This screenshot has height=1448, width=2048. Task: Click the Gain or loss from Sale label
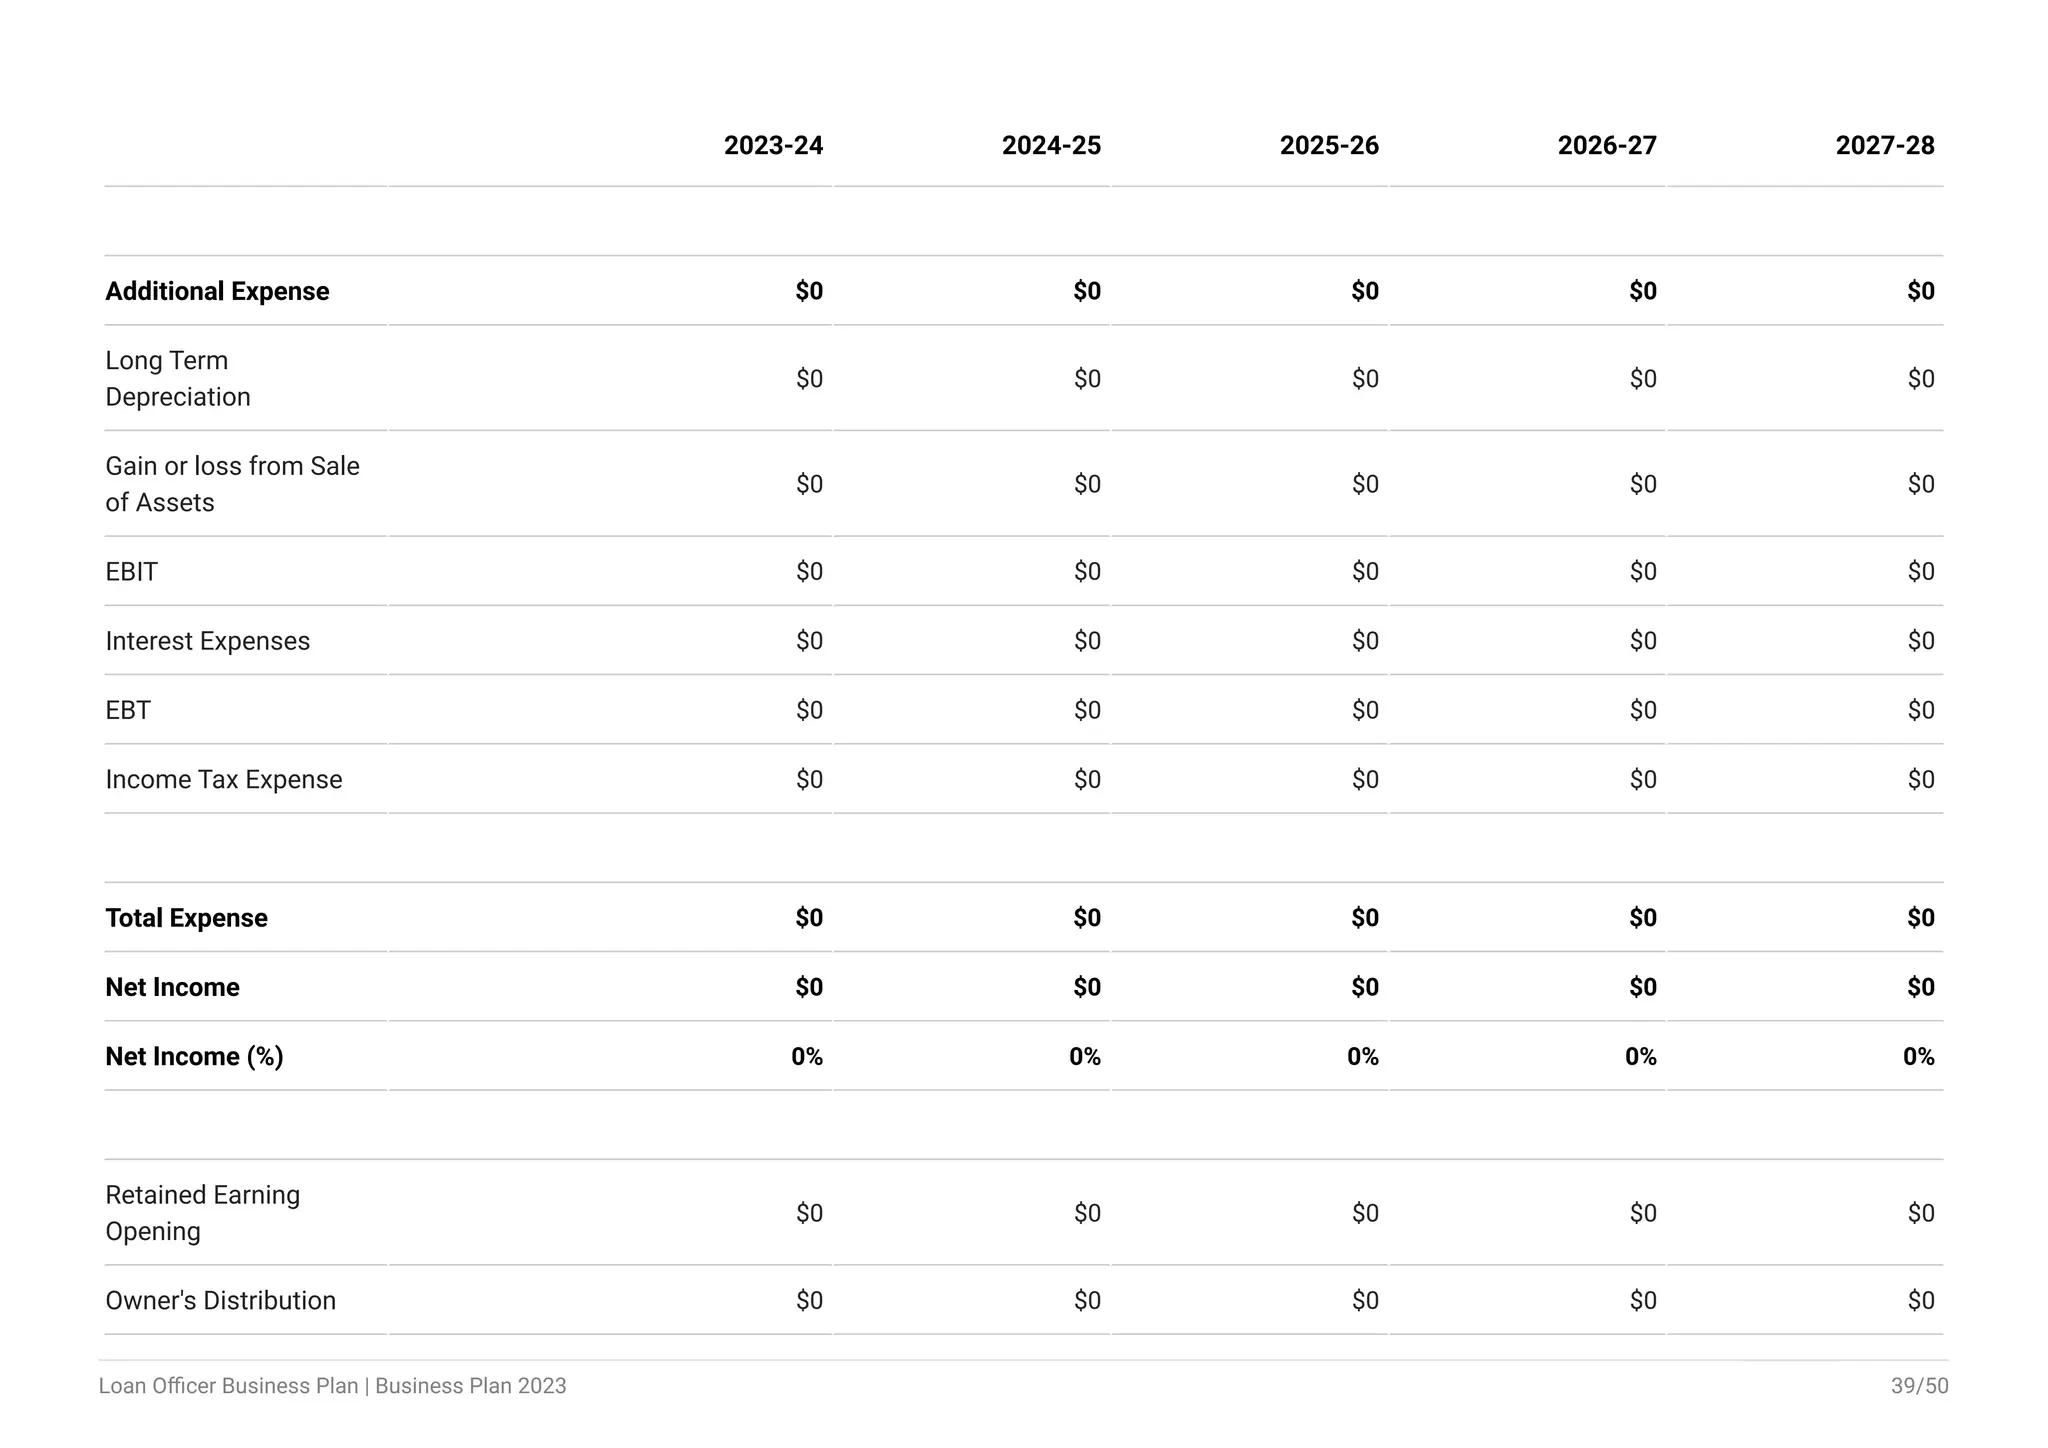[x=232, y=484]
